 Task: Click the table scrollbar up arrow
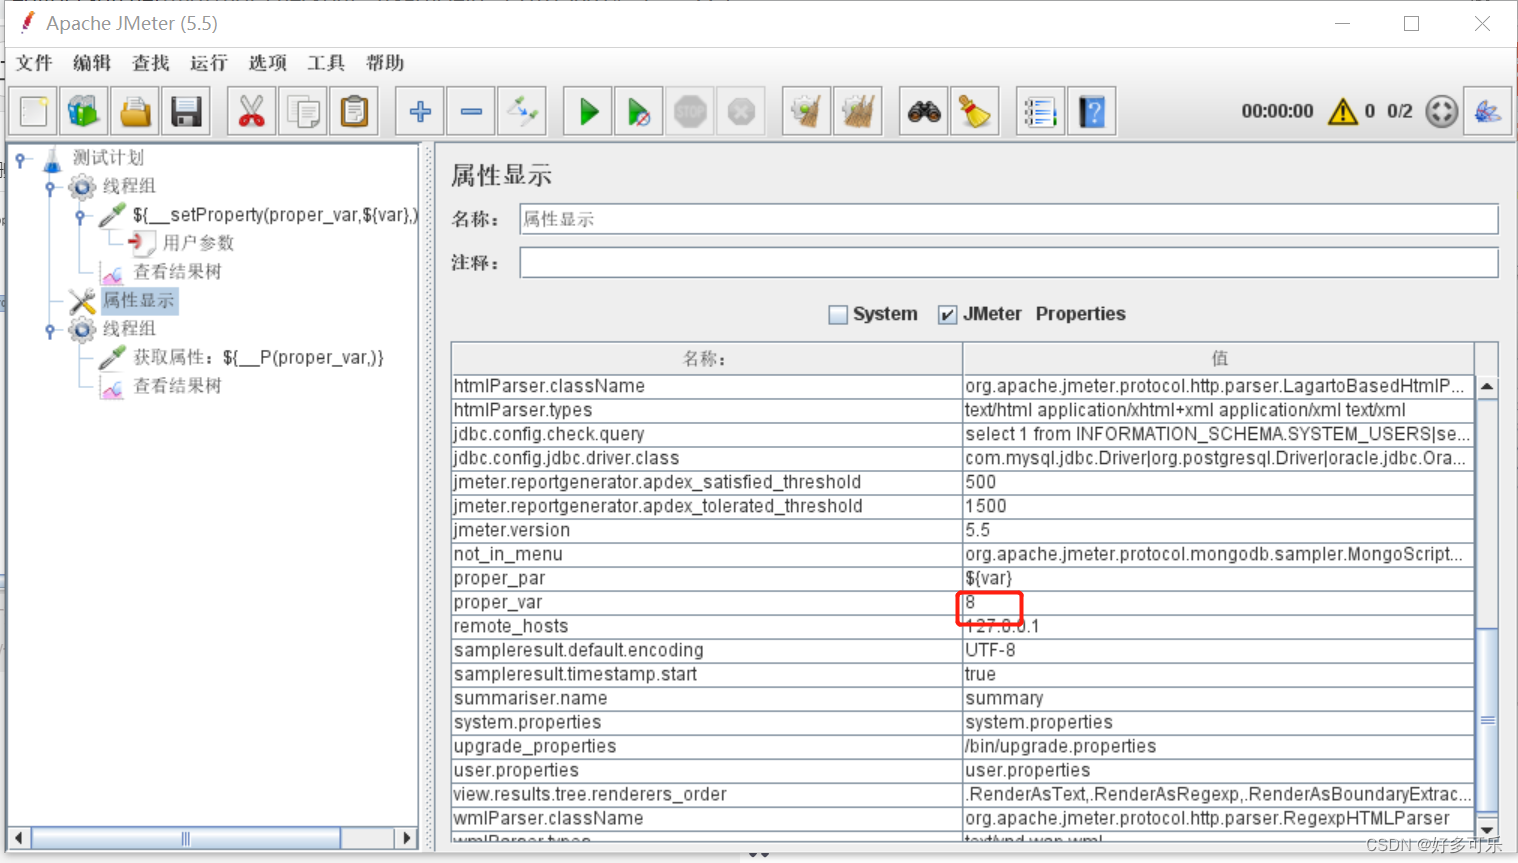[1487, 386]
